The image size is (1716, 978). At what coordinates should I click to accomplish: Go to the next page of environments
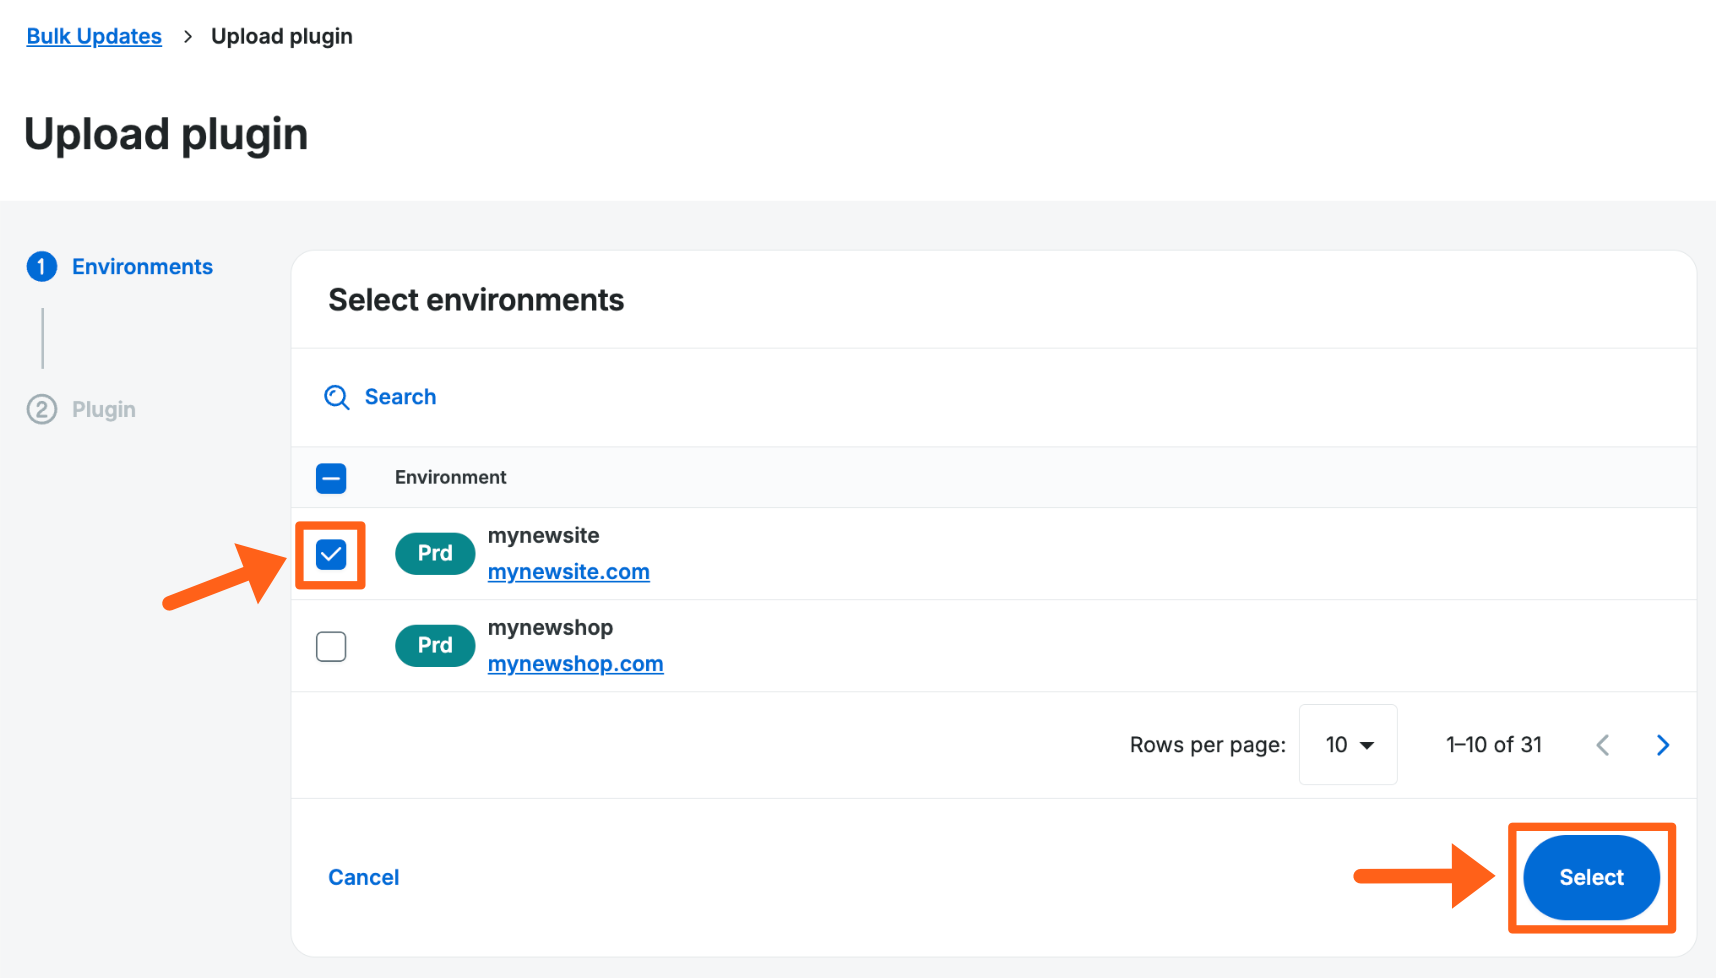(x=1663, y=744)
